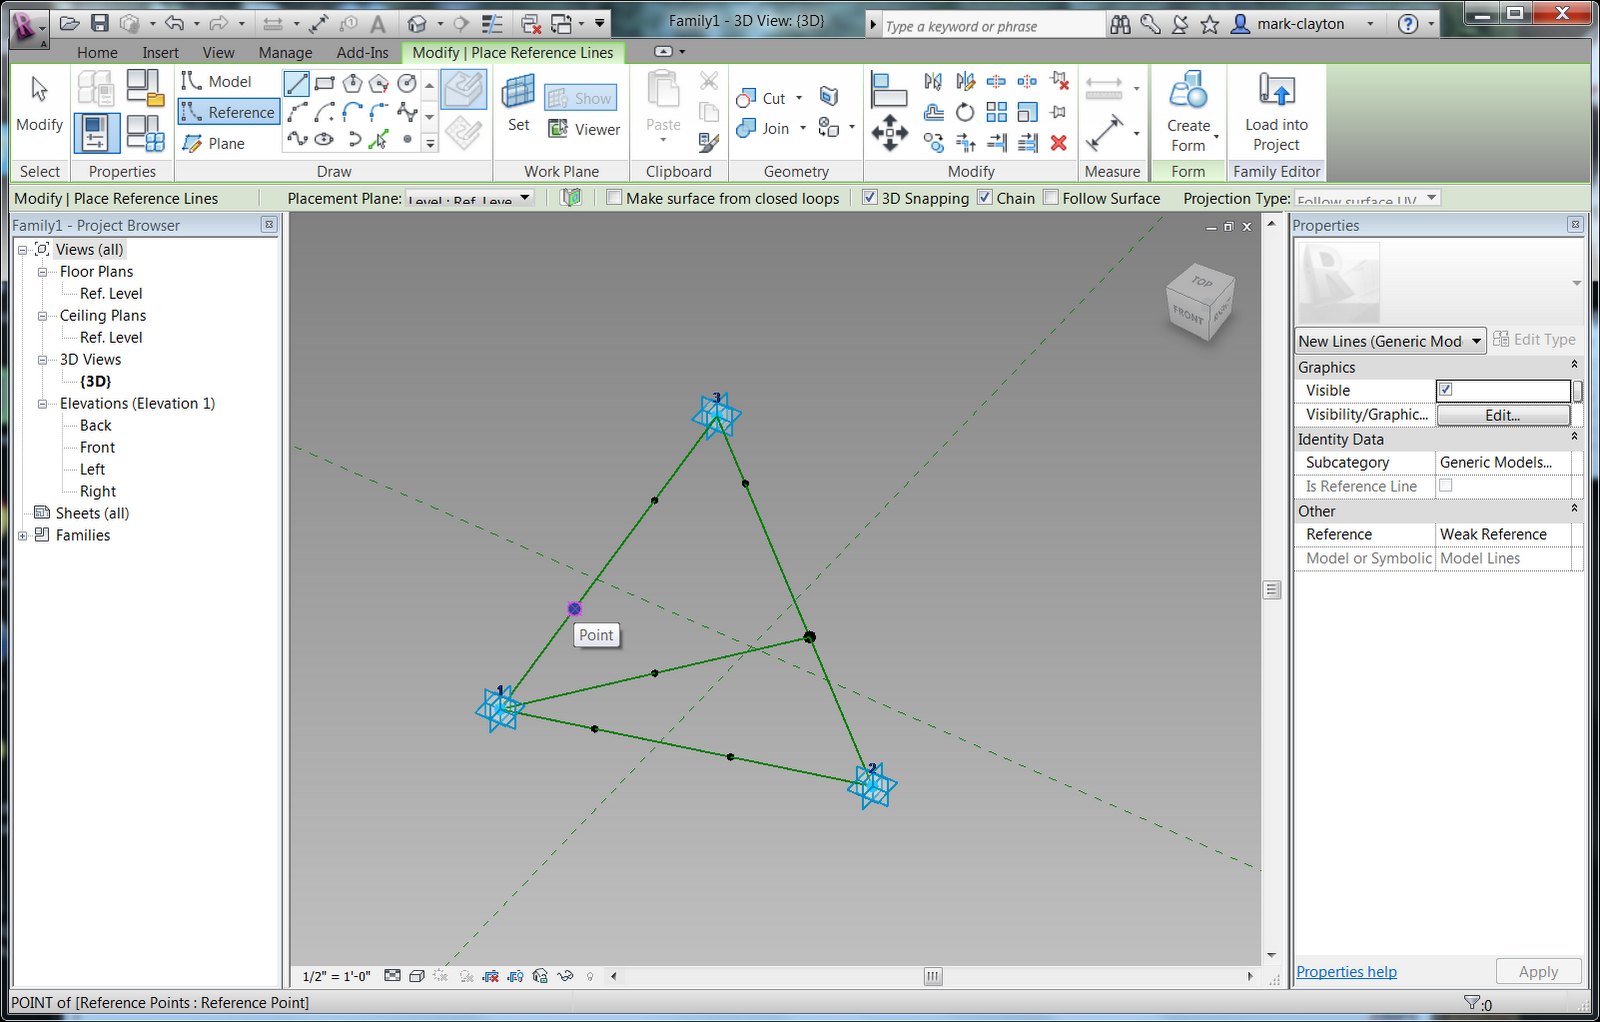1600x1022 pixels.
Task: Open the Manage ribbon tab
Action: point(285,52)
